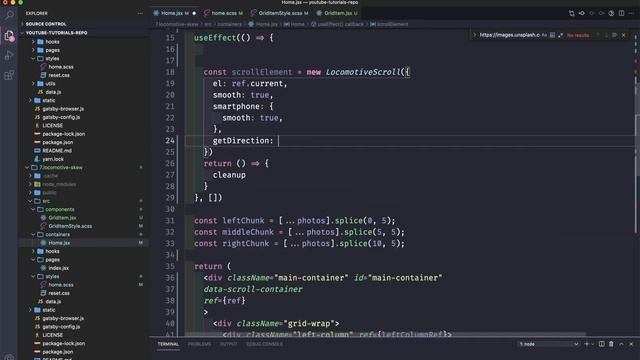Click scrollElement breadcrumb
This screenshot has height=360, width=640.
389,24
